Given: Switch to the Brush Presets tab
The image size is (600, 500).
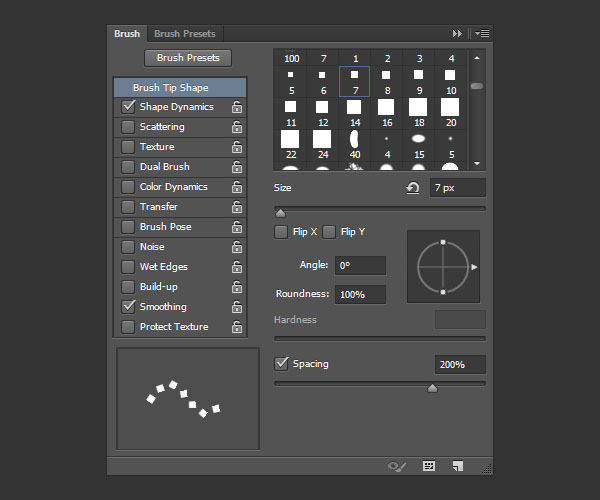Looking at the screenshot, I should (x=185, y=34).
